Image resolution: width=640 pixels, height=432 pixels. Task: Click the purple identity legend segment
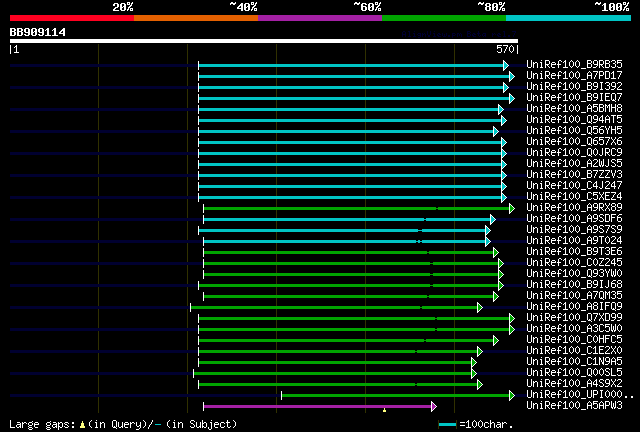coord(320,18)
